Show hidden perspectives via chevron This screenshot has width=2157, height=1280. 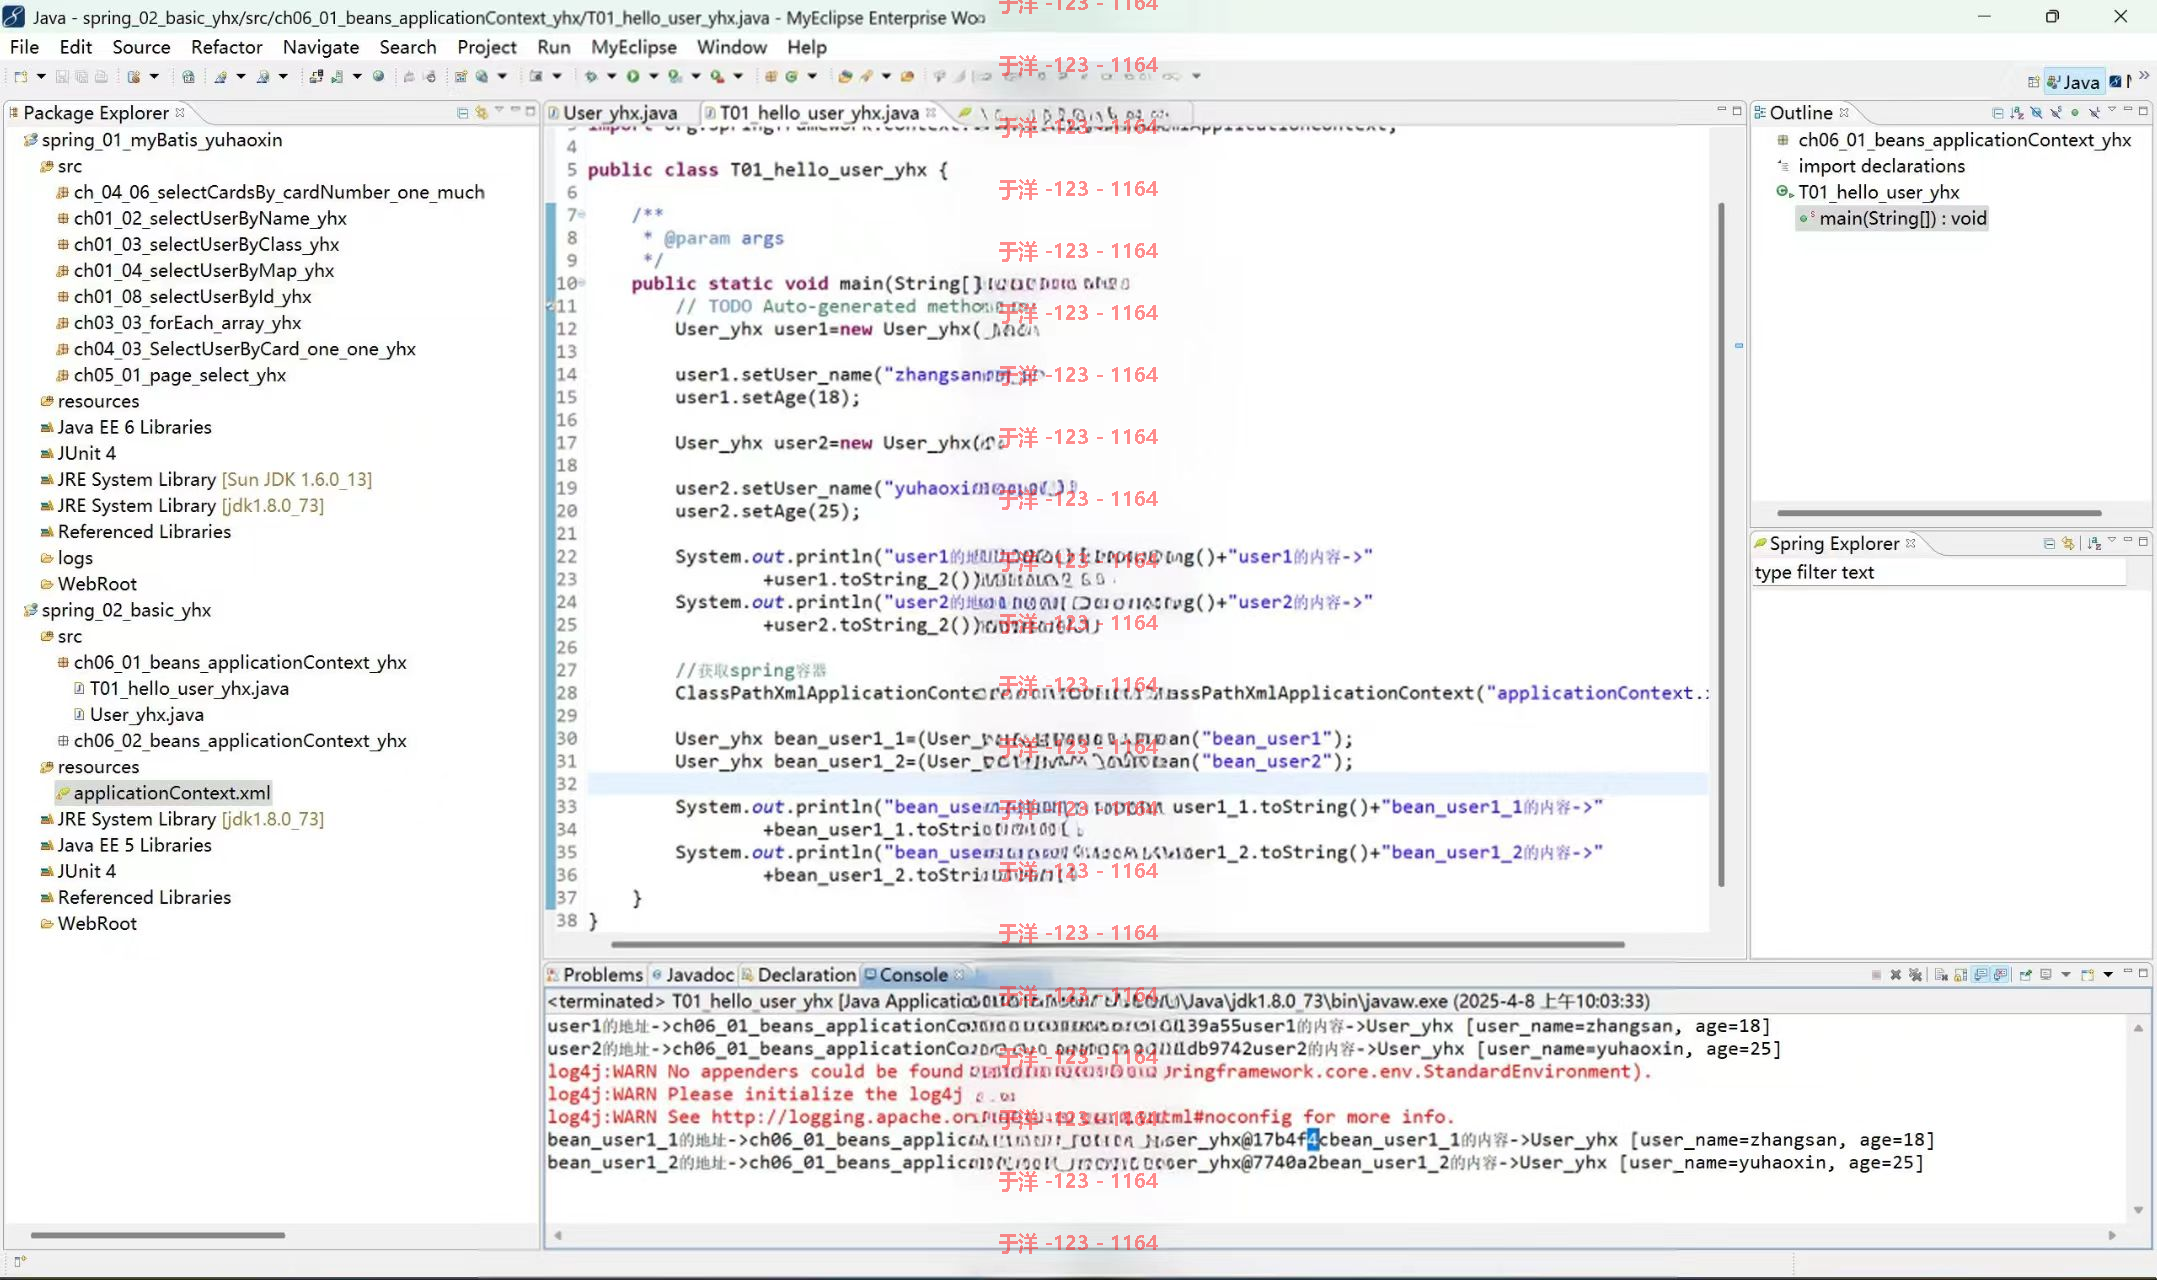pyautogui.click(x=2144, y=76)
